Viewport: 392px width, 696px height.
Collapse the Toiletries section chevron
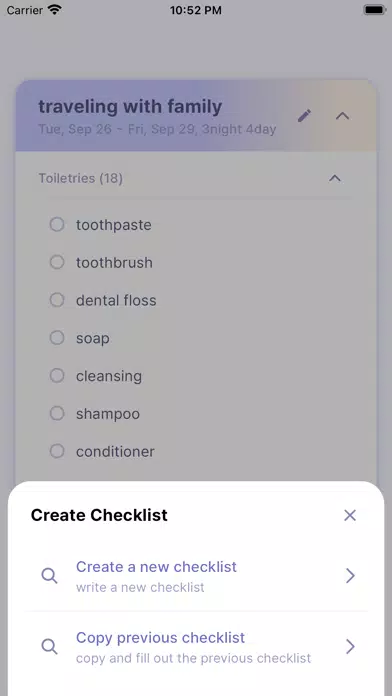coord(335,178)
